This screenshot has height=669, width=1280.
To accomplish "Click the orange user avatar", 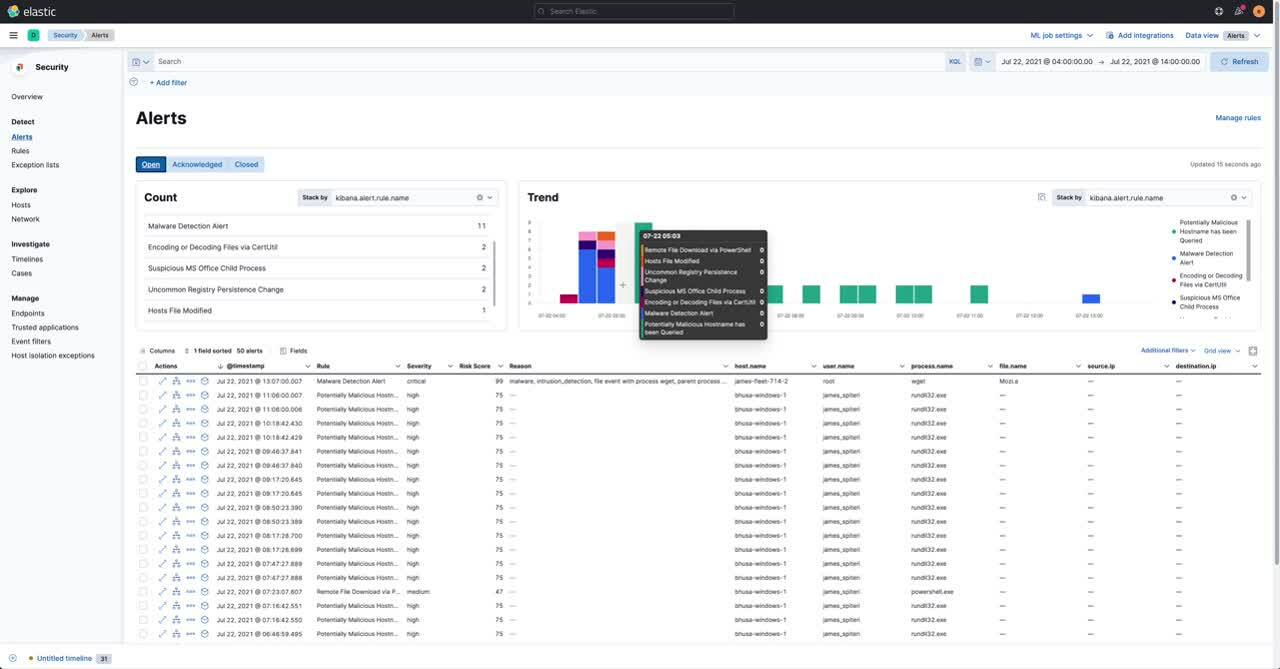I will click(1259, 11).
